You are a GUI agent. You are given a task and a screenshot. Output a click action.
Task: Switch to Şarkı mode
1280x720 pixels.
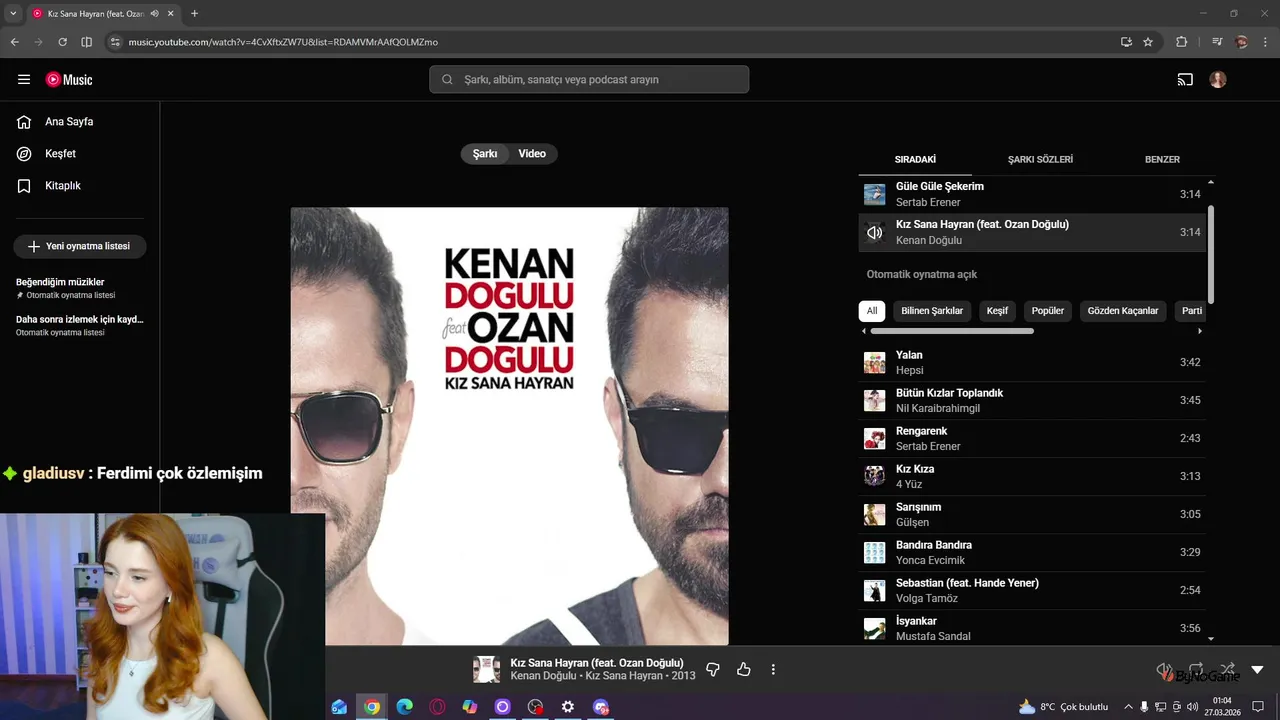pos(485,154)
